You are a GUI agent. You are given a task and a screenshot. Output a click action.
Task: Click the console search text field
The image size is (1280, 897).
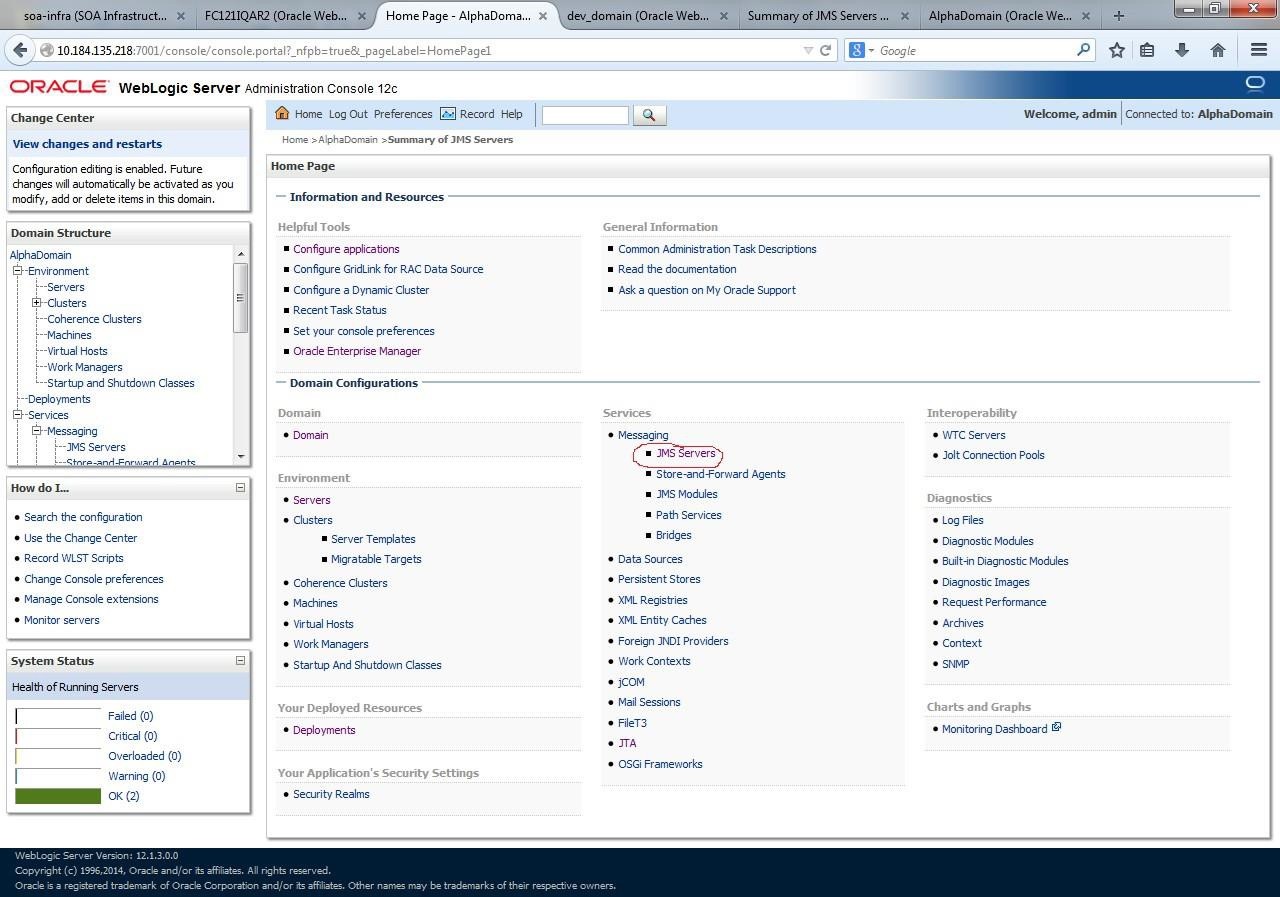click(585, 115)
